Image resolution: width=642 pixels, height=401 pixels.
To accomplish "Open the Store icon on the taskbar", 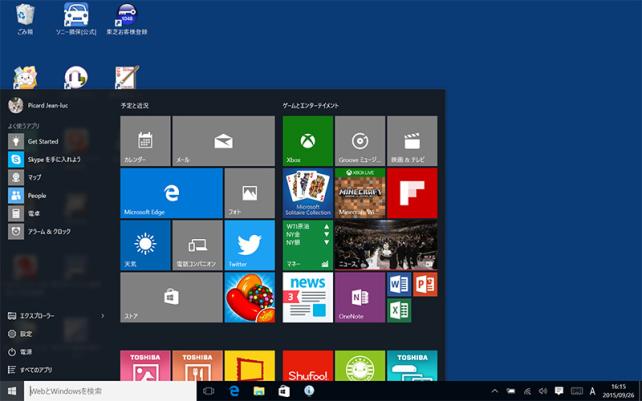I will [284, 391].
